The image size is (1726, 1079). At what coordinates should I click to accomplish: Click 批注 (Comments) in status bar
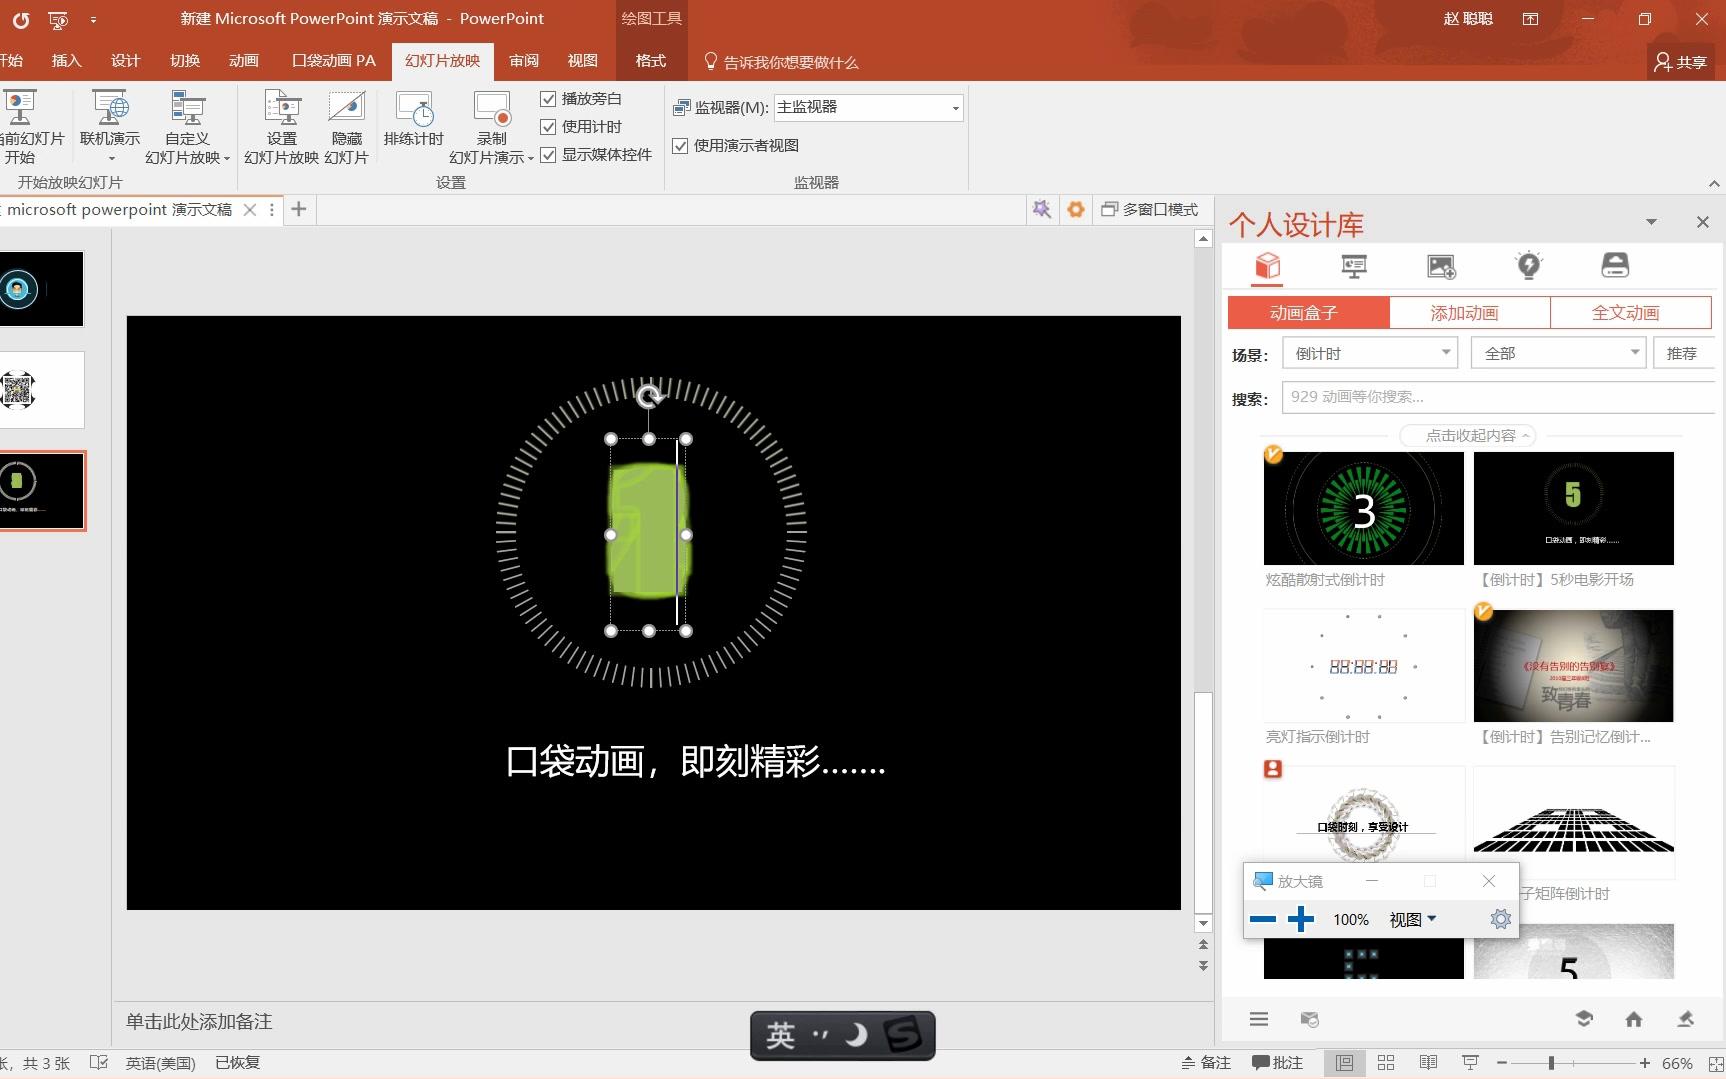[1278, 1062]
